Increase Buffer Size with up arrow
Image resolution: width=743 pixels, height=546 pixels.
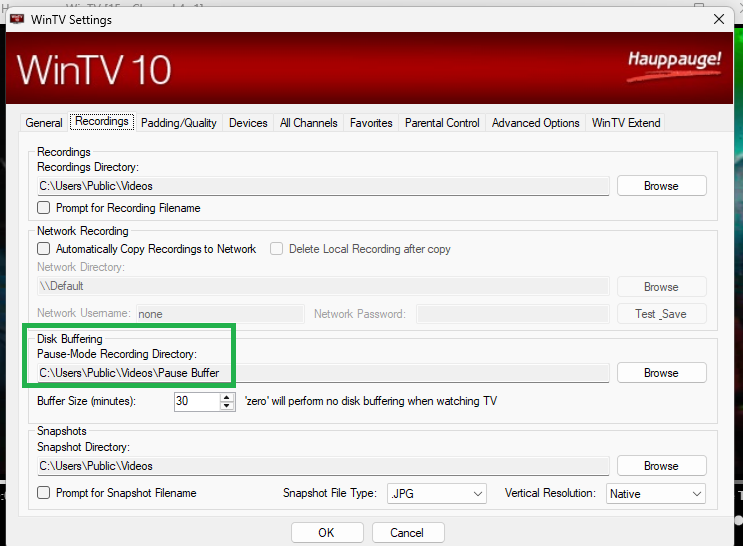coord(227,397)
